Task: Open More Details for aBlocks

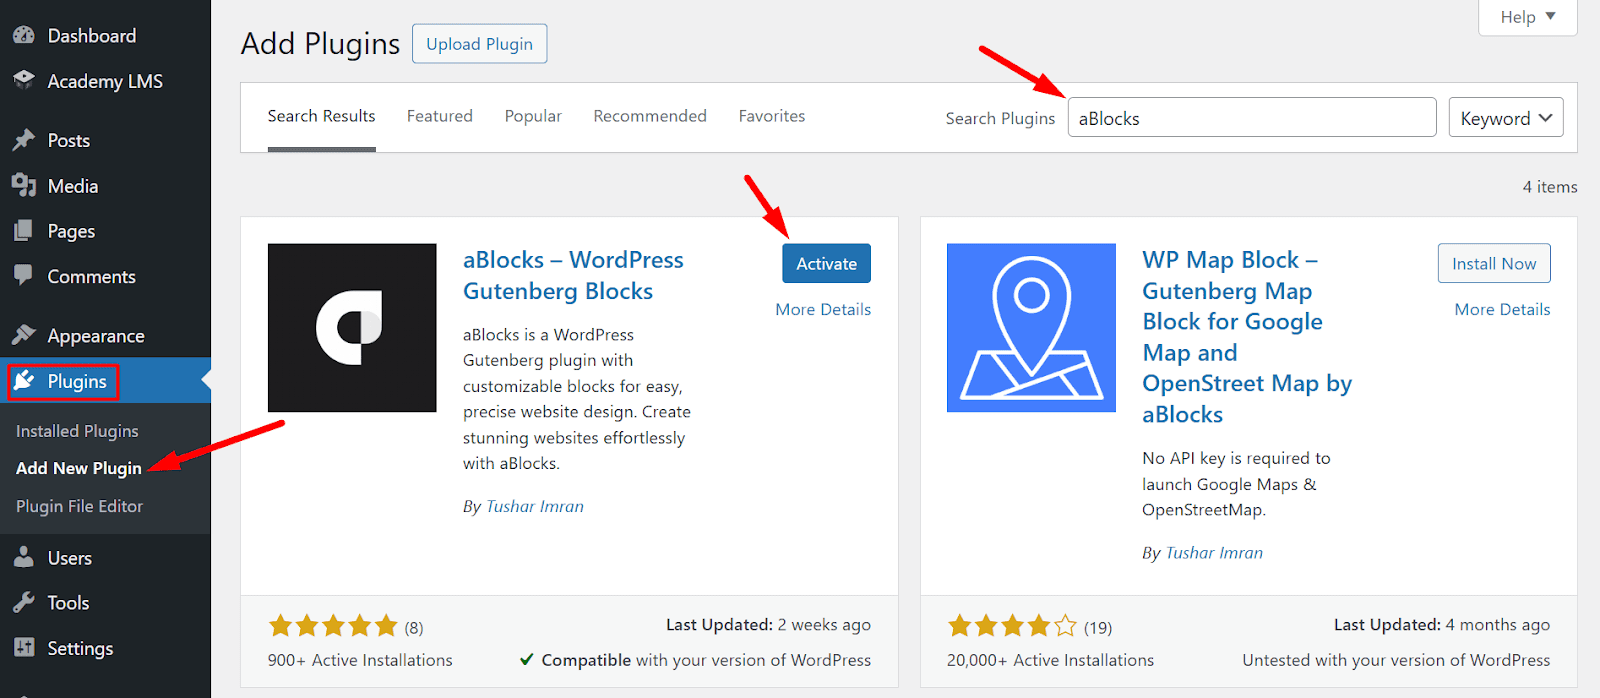Action: pos(823,309)
